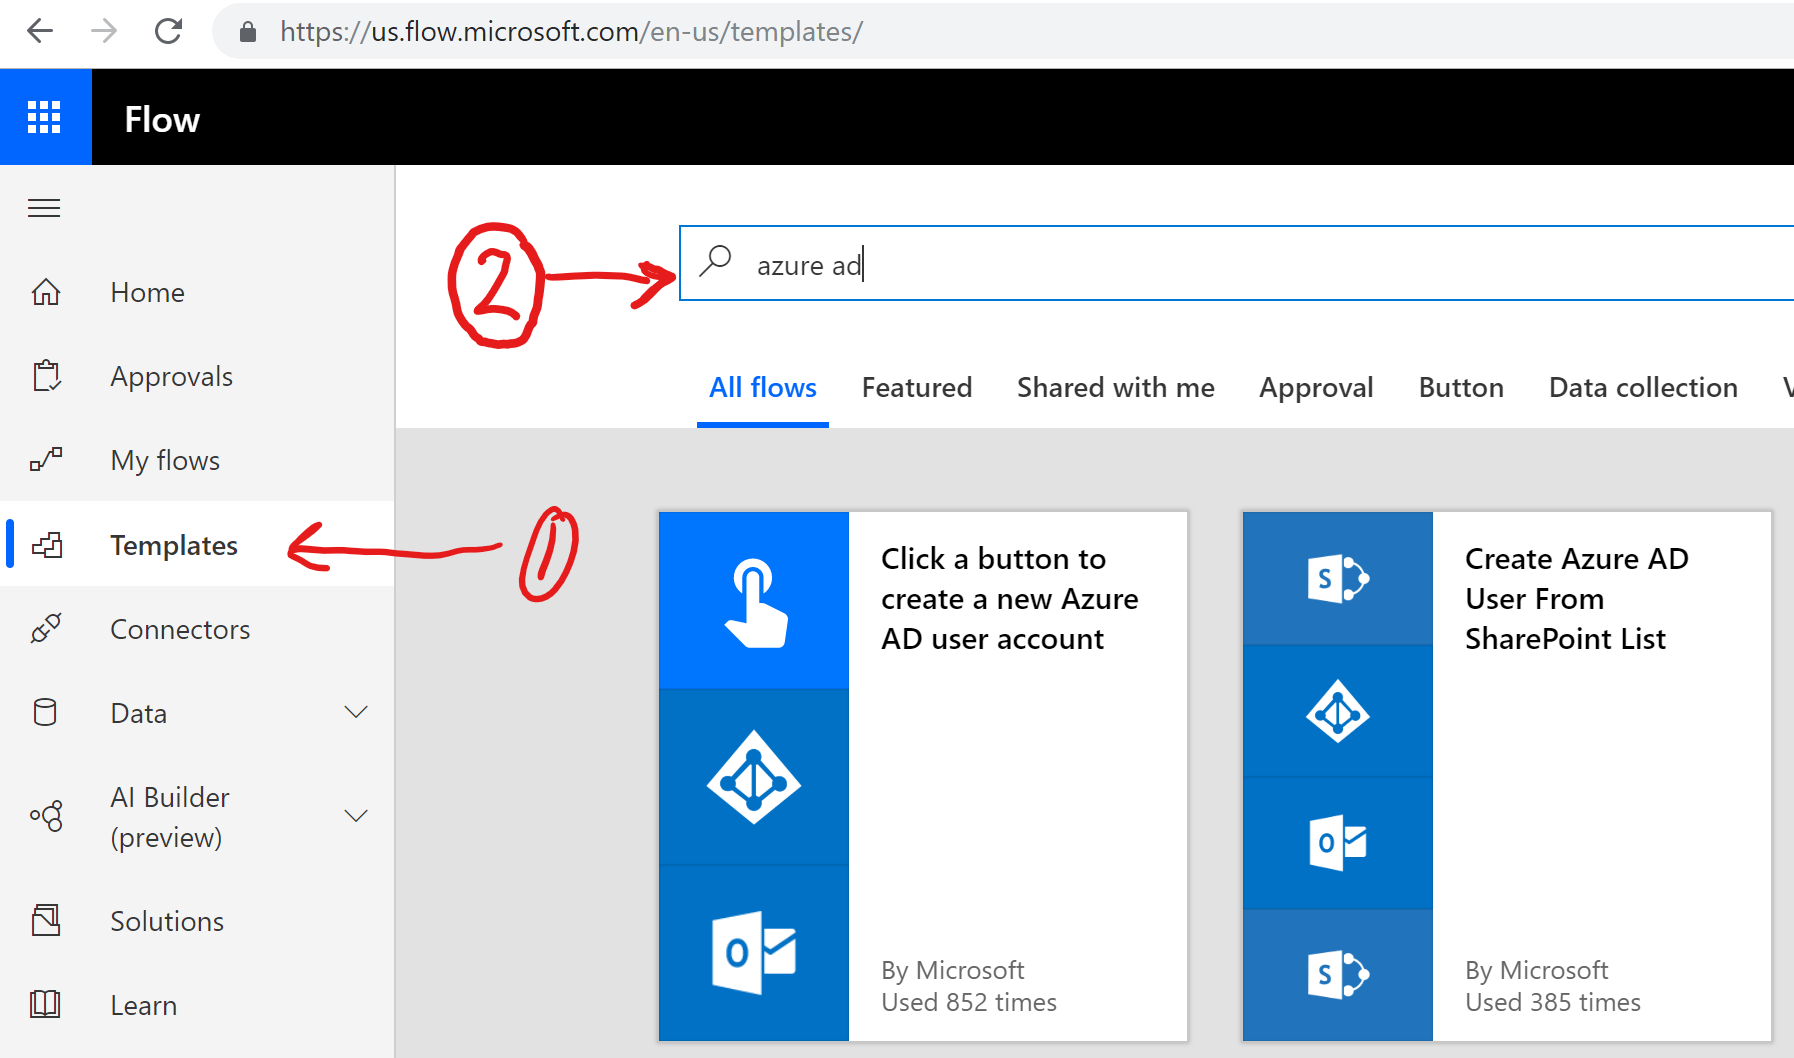Click the template search field
The width and height of the screenshot is (1794, 1058).
click(x=1236, y=263)
